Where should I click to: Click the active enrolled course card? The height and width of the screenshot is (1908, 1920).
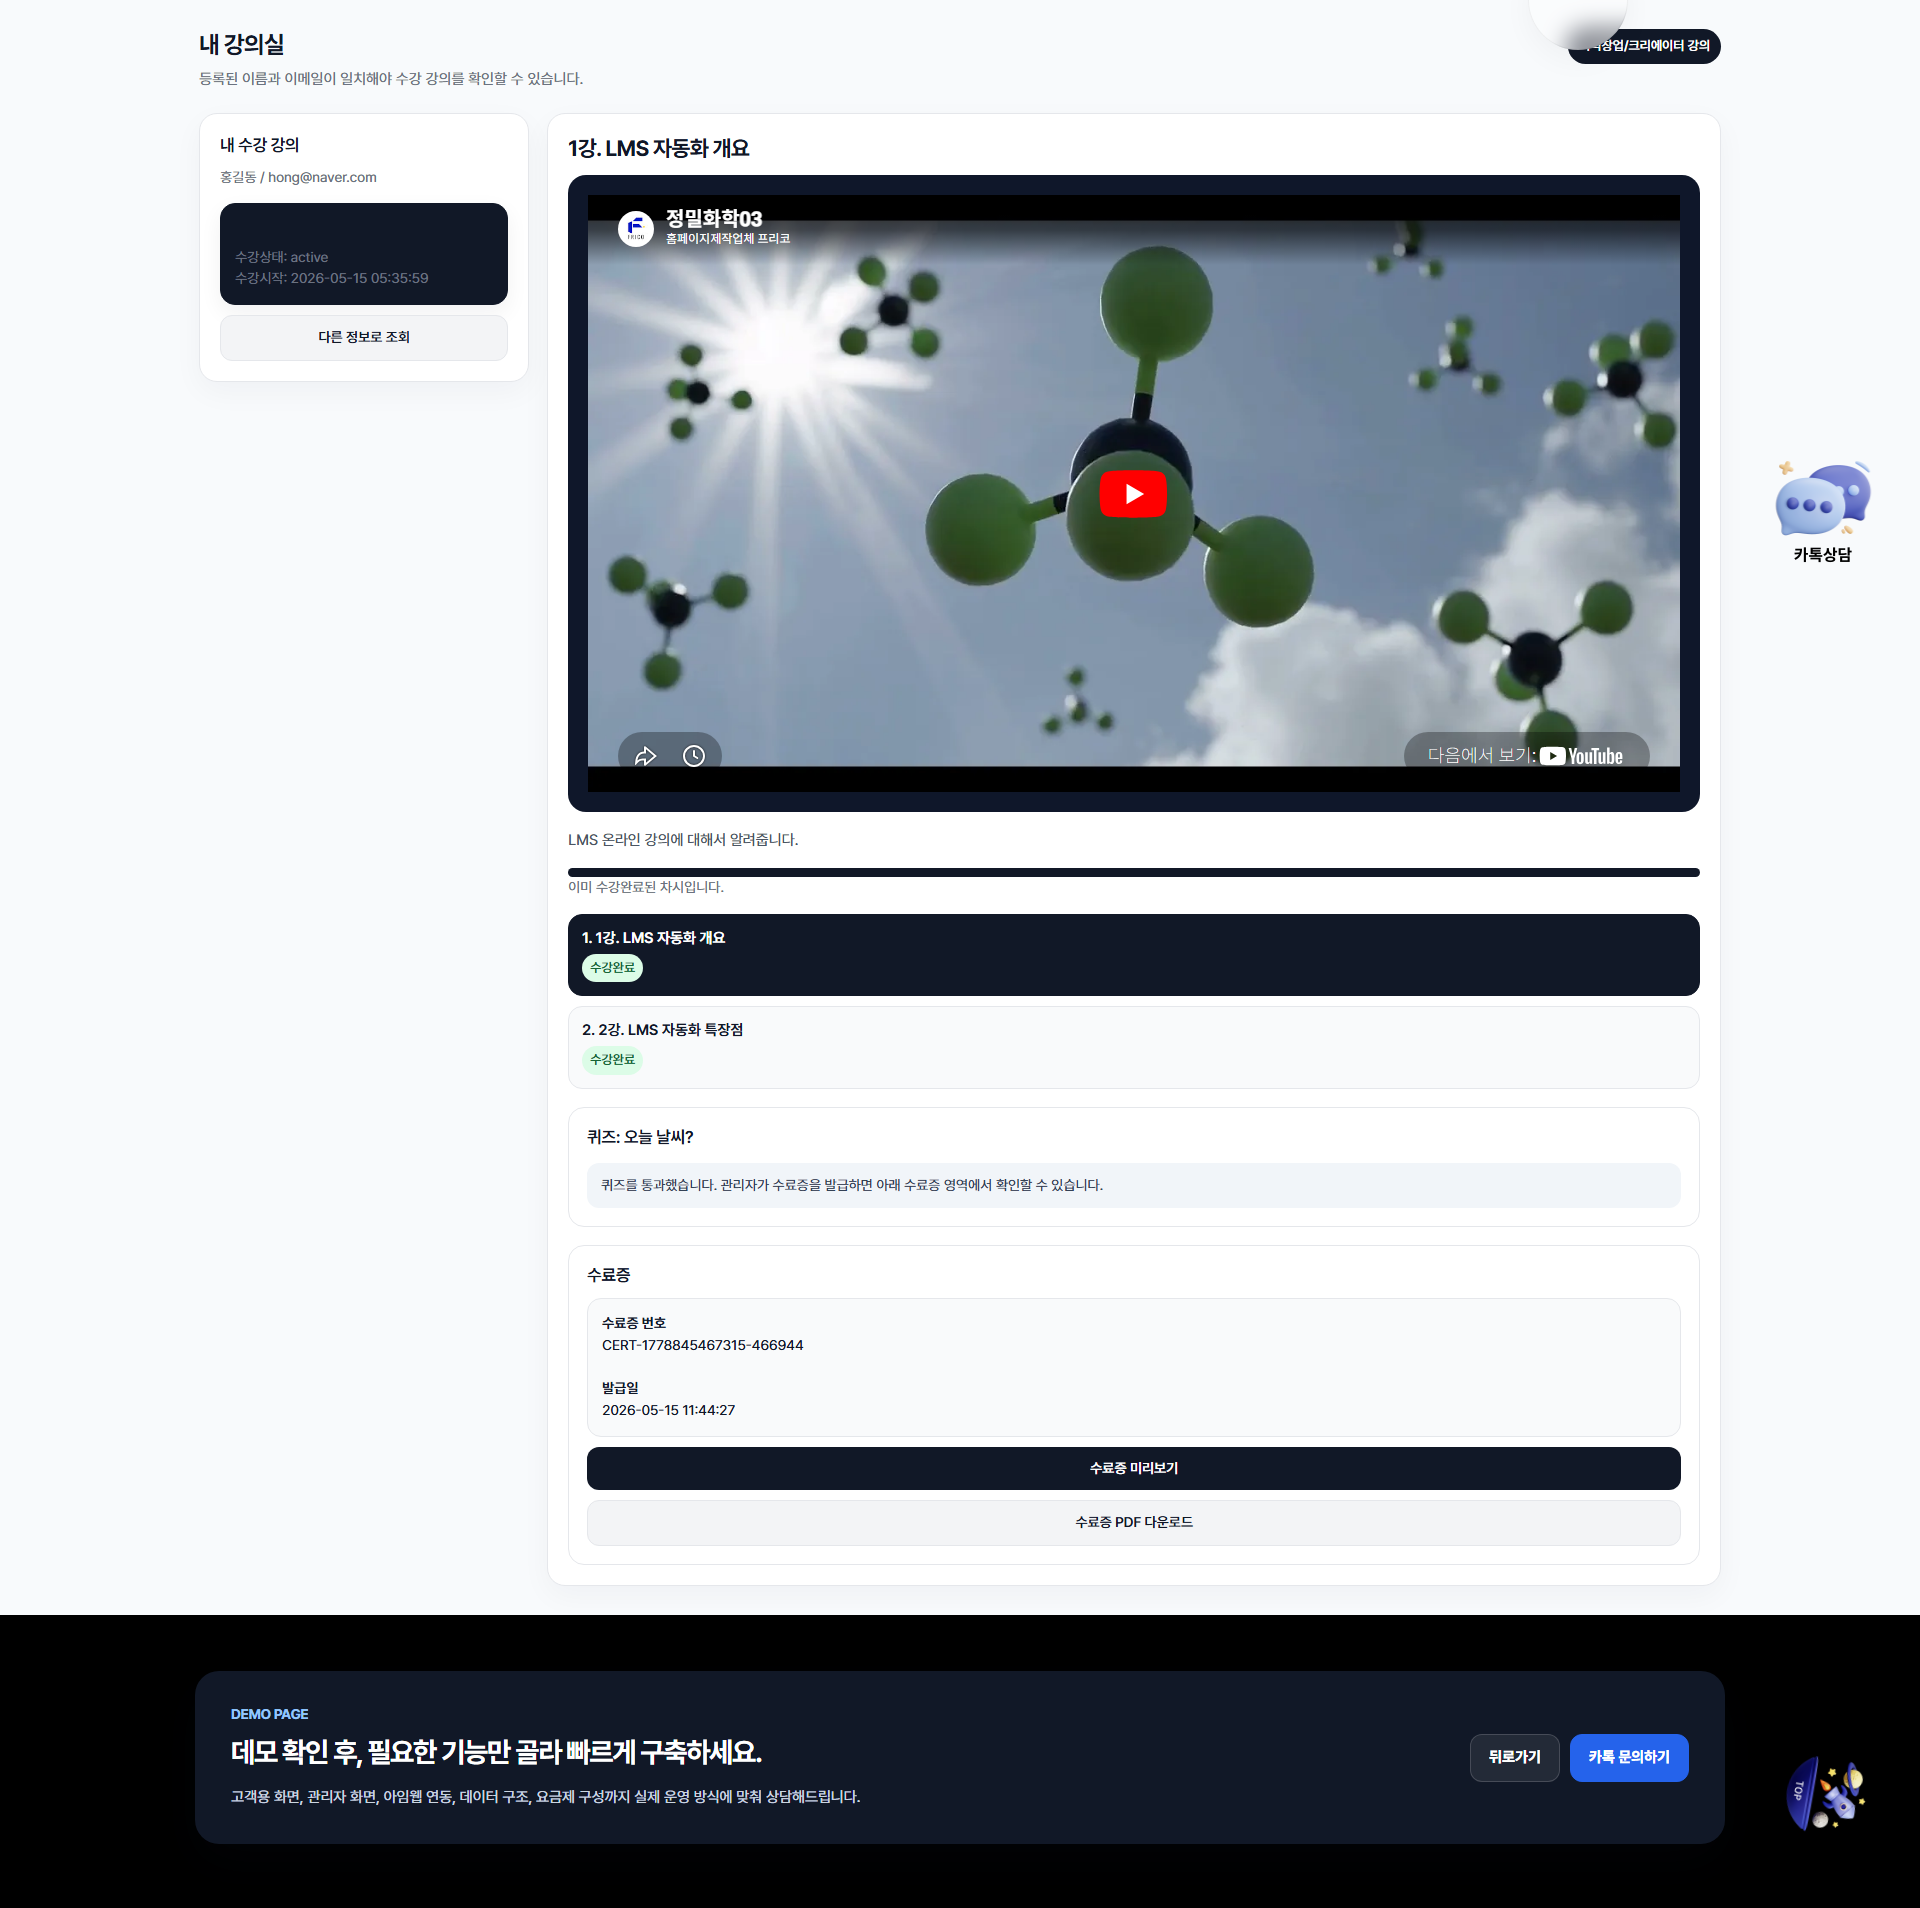coord(364,254)
